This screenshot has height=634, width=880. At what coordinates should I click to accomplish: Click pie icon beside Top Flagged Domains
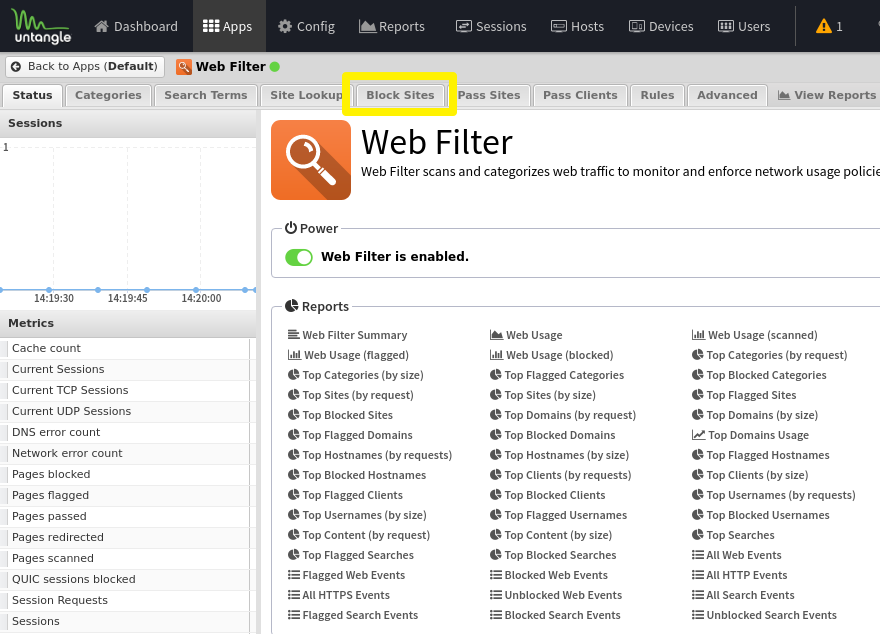pos(294,435)
